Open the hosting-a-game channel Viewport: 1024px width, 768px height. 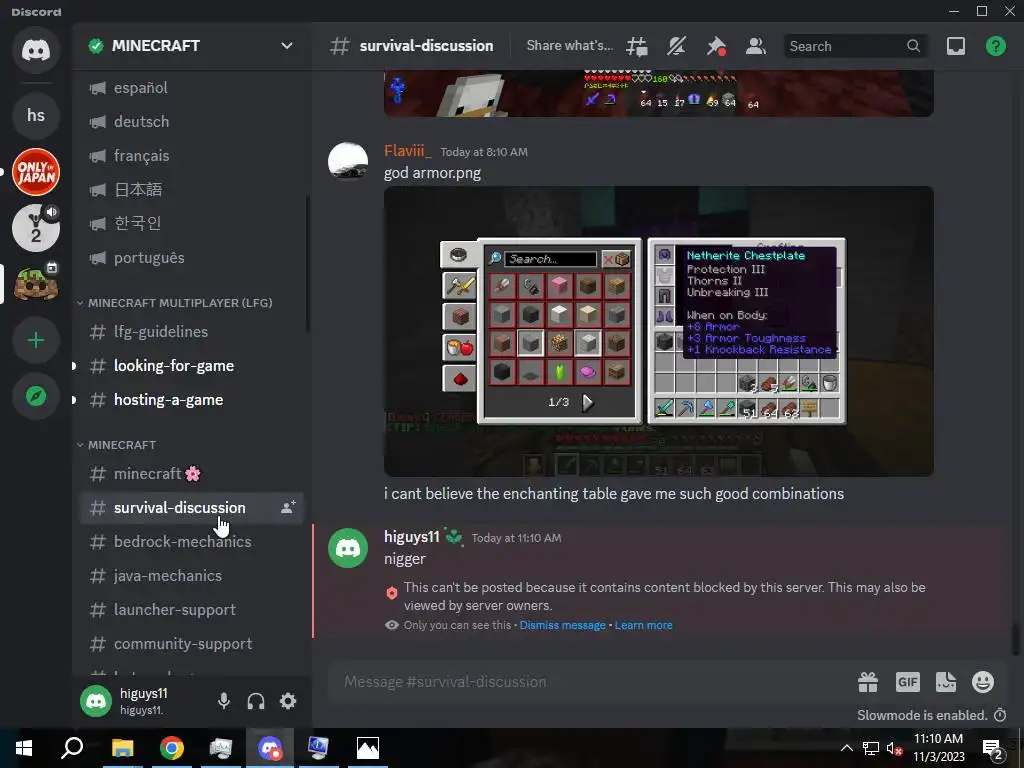tap(191, 400)
